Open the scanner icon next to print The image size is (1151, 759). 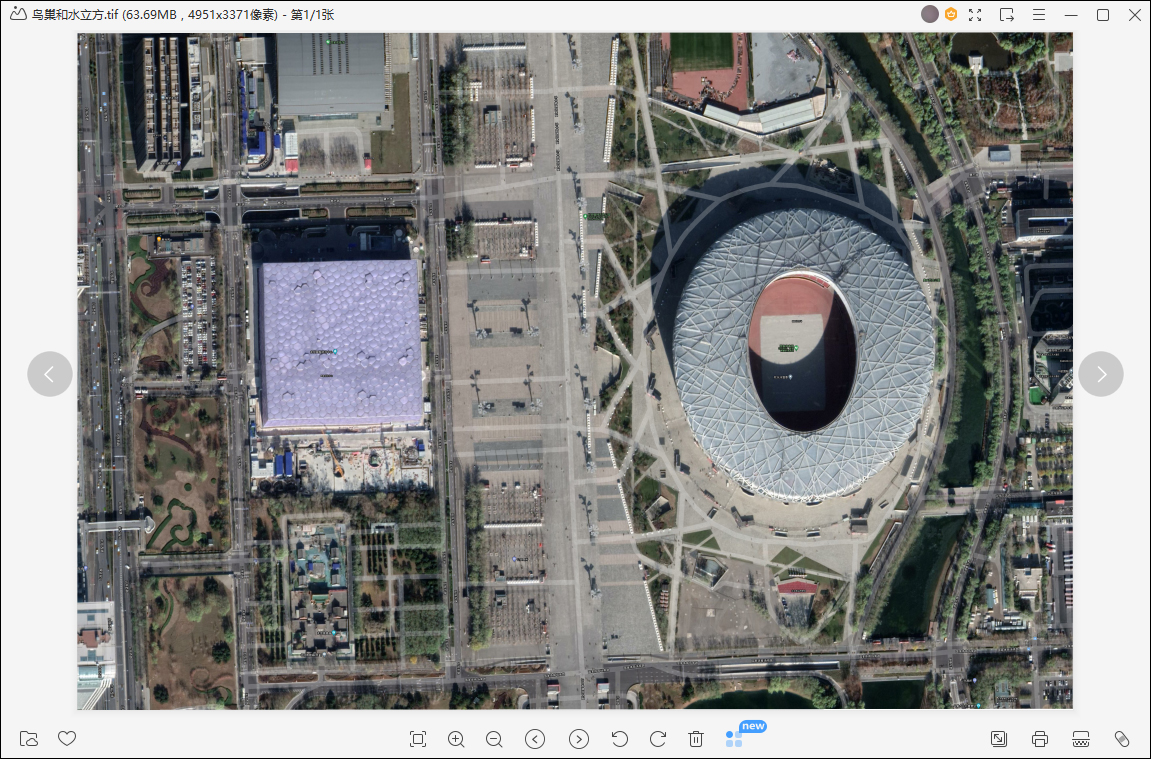[1081, 739]
